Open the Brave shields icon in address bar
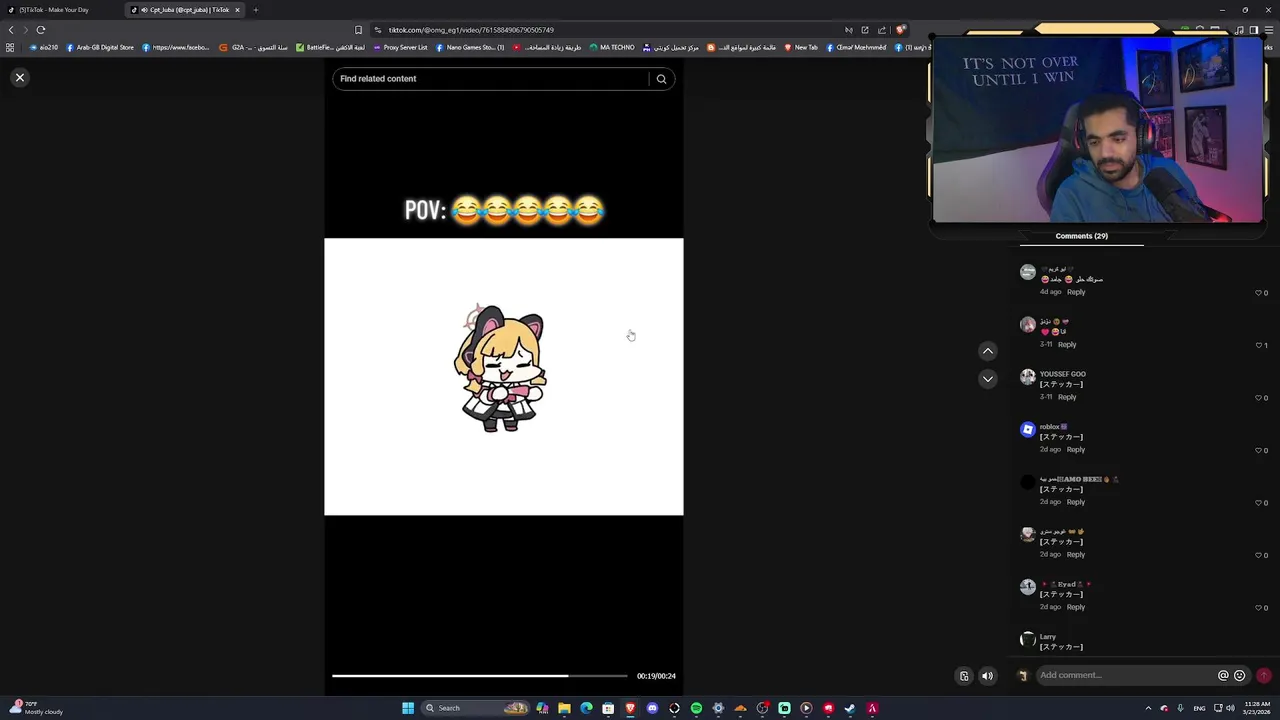The width and height of the screenshot is (1280, 720). tap(900, 30)
